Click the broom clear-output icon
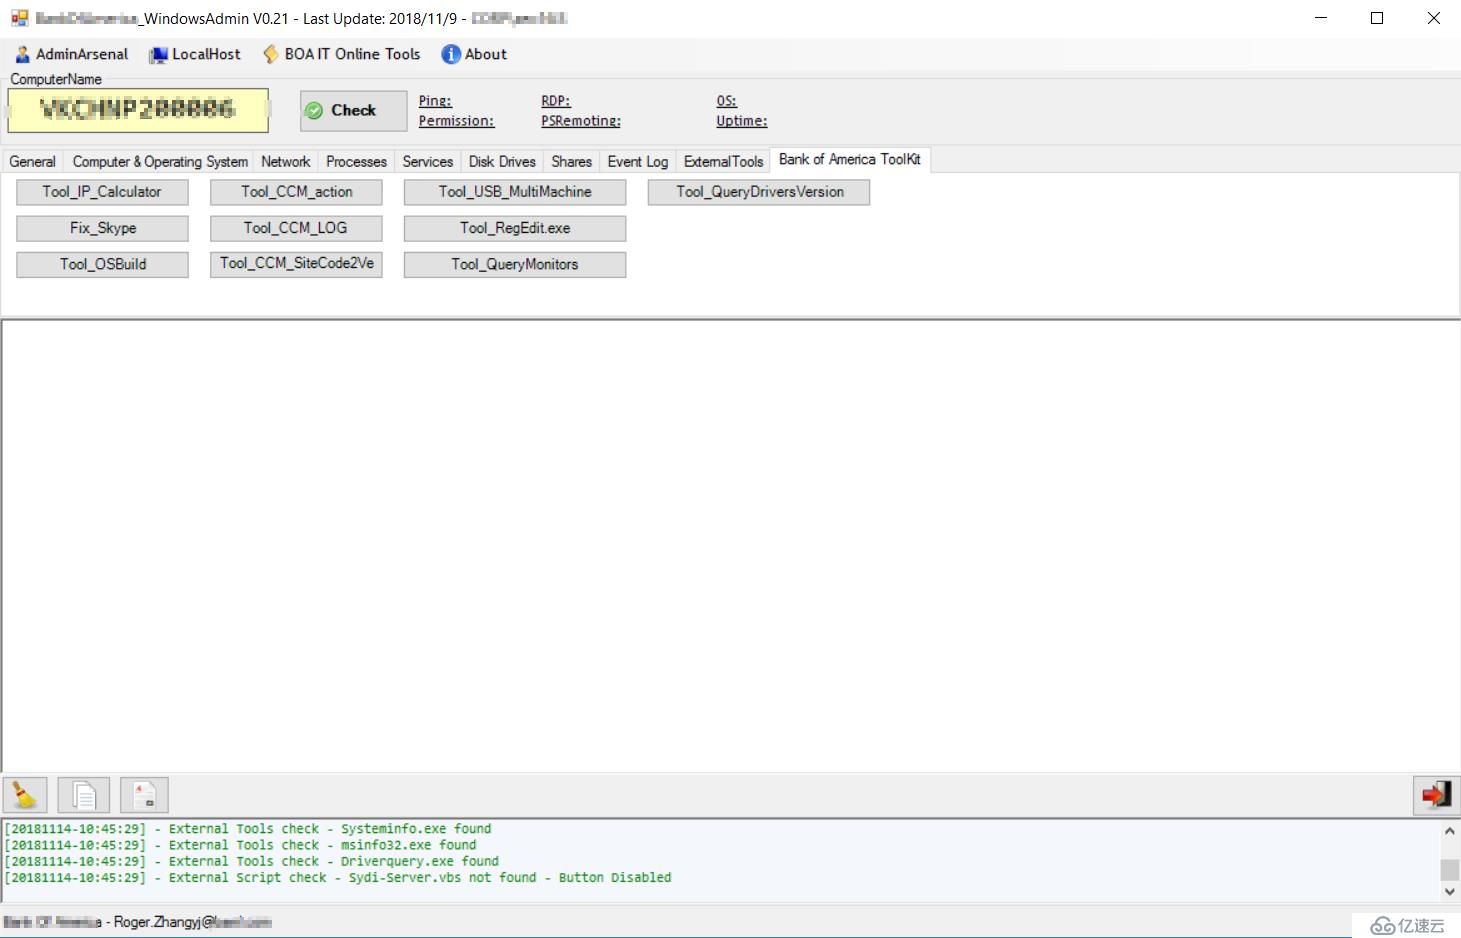1461x938 pixels. [x=25, y=795]
